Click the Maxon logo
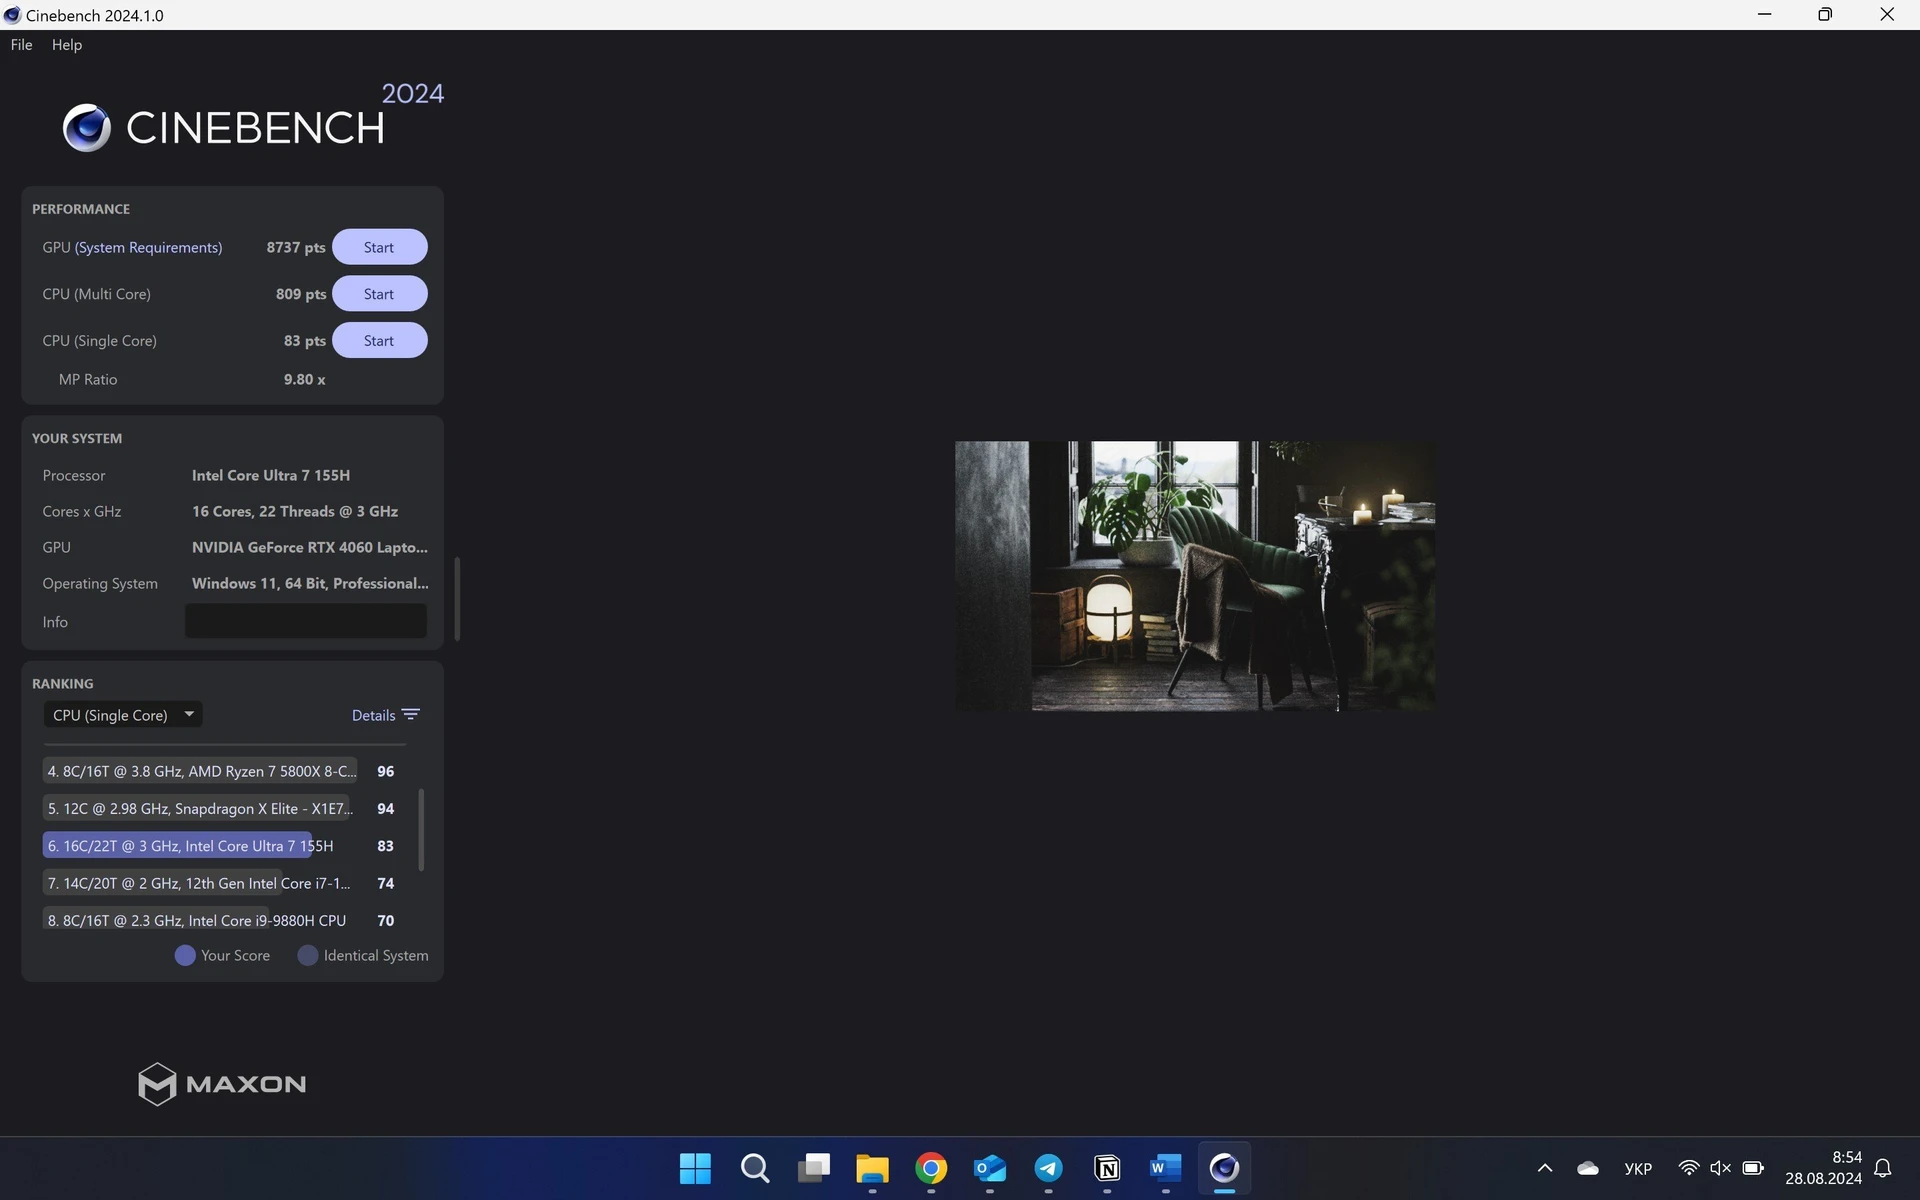 click(222, 1084)
